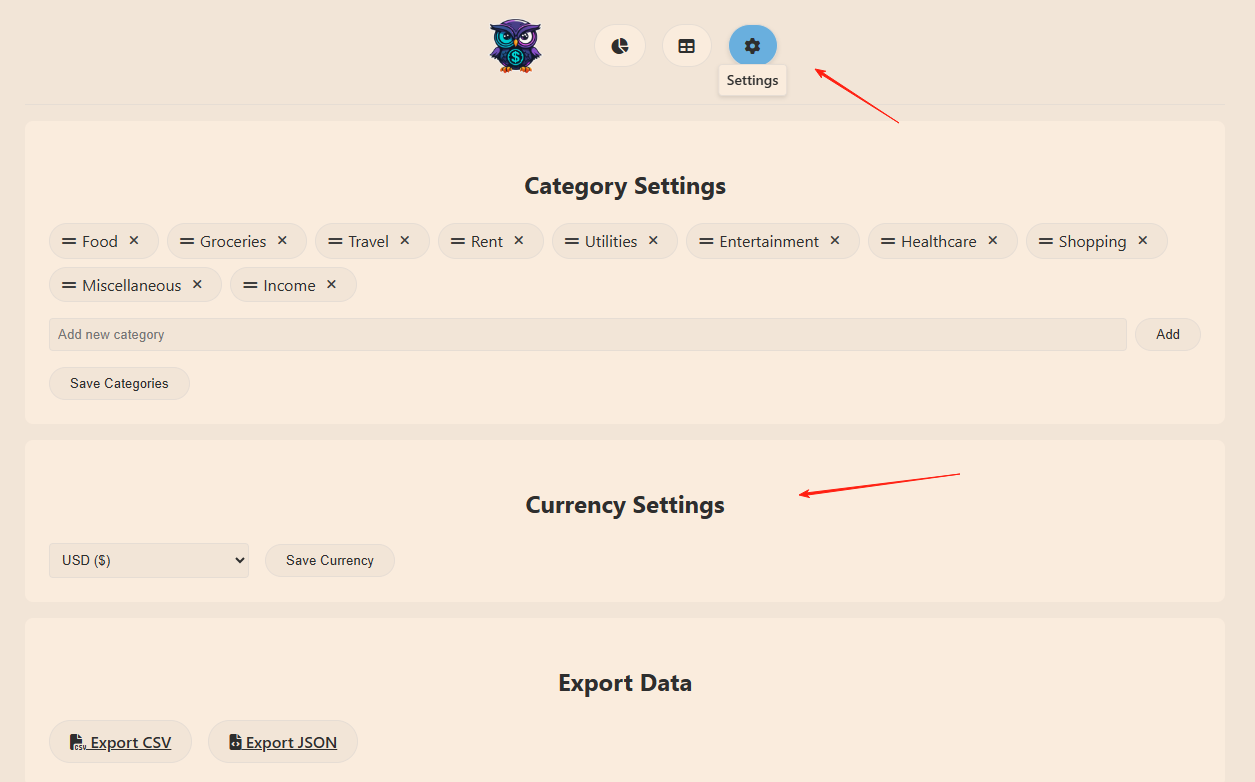Click the Income category label

point(289,286)
